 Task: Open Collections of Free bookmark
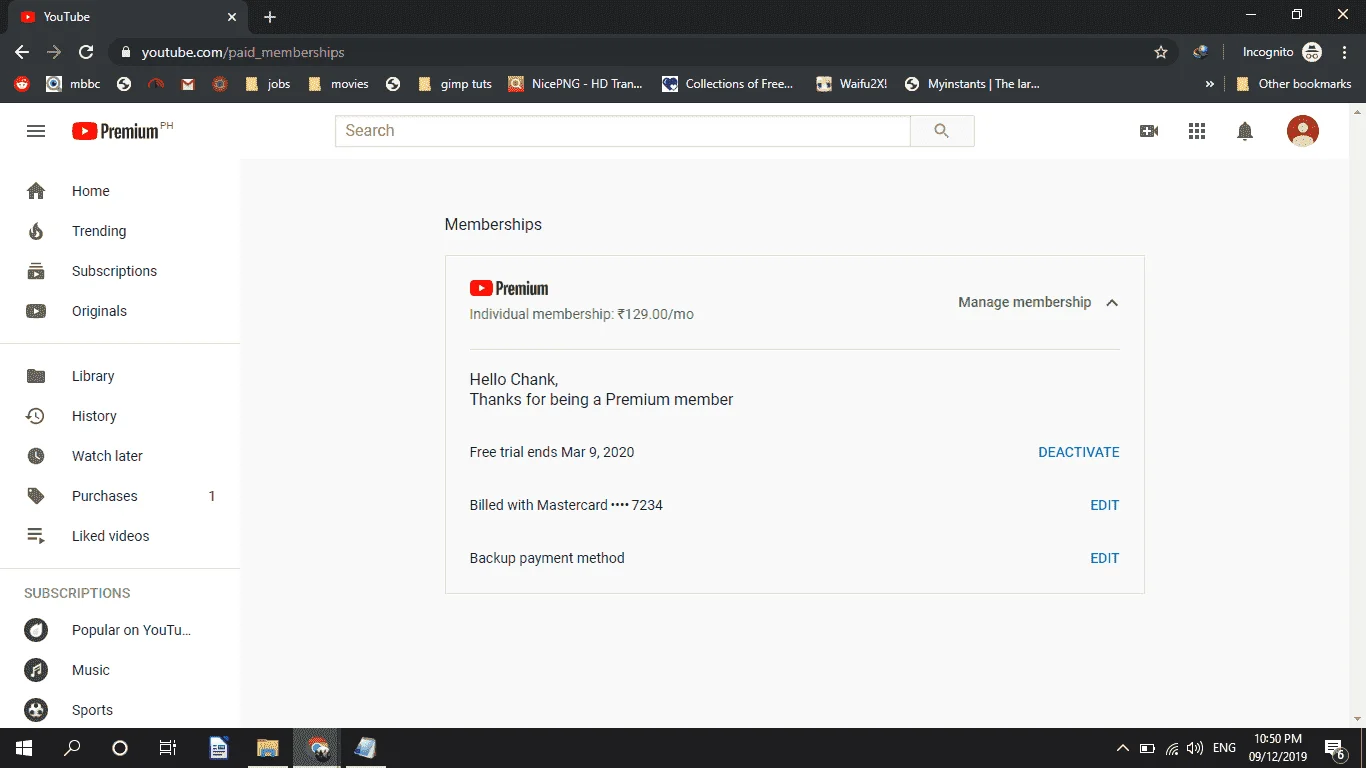pyautogui.click(x=728, y=84)
